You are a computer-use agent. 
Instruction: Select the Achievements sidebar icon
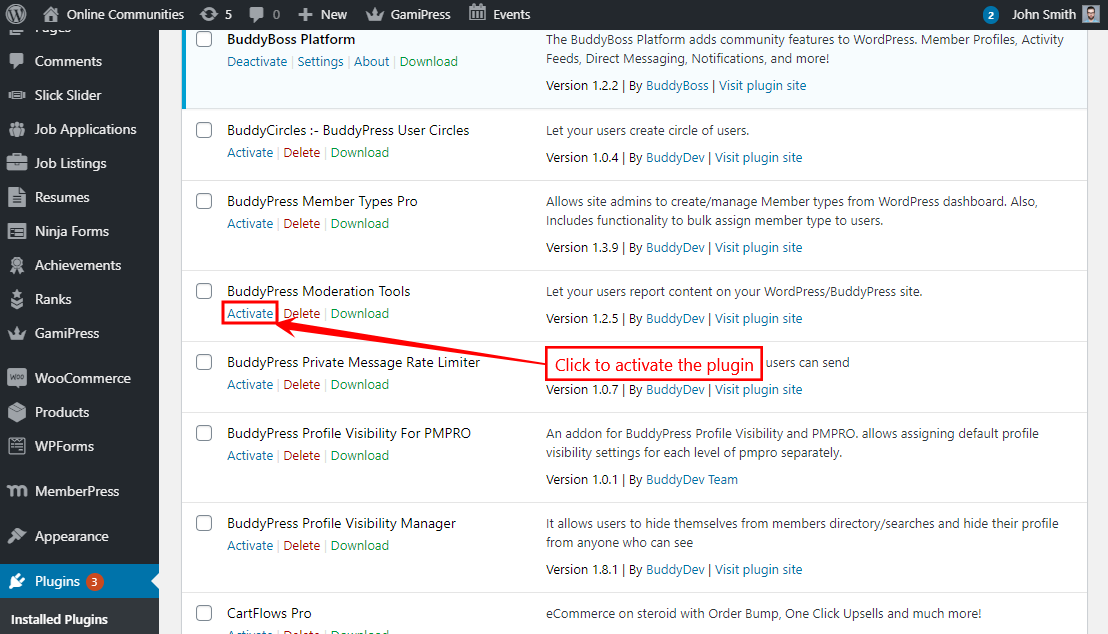point(17,265)
